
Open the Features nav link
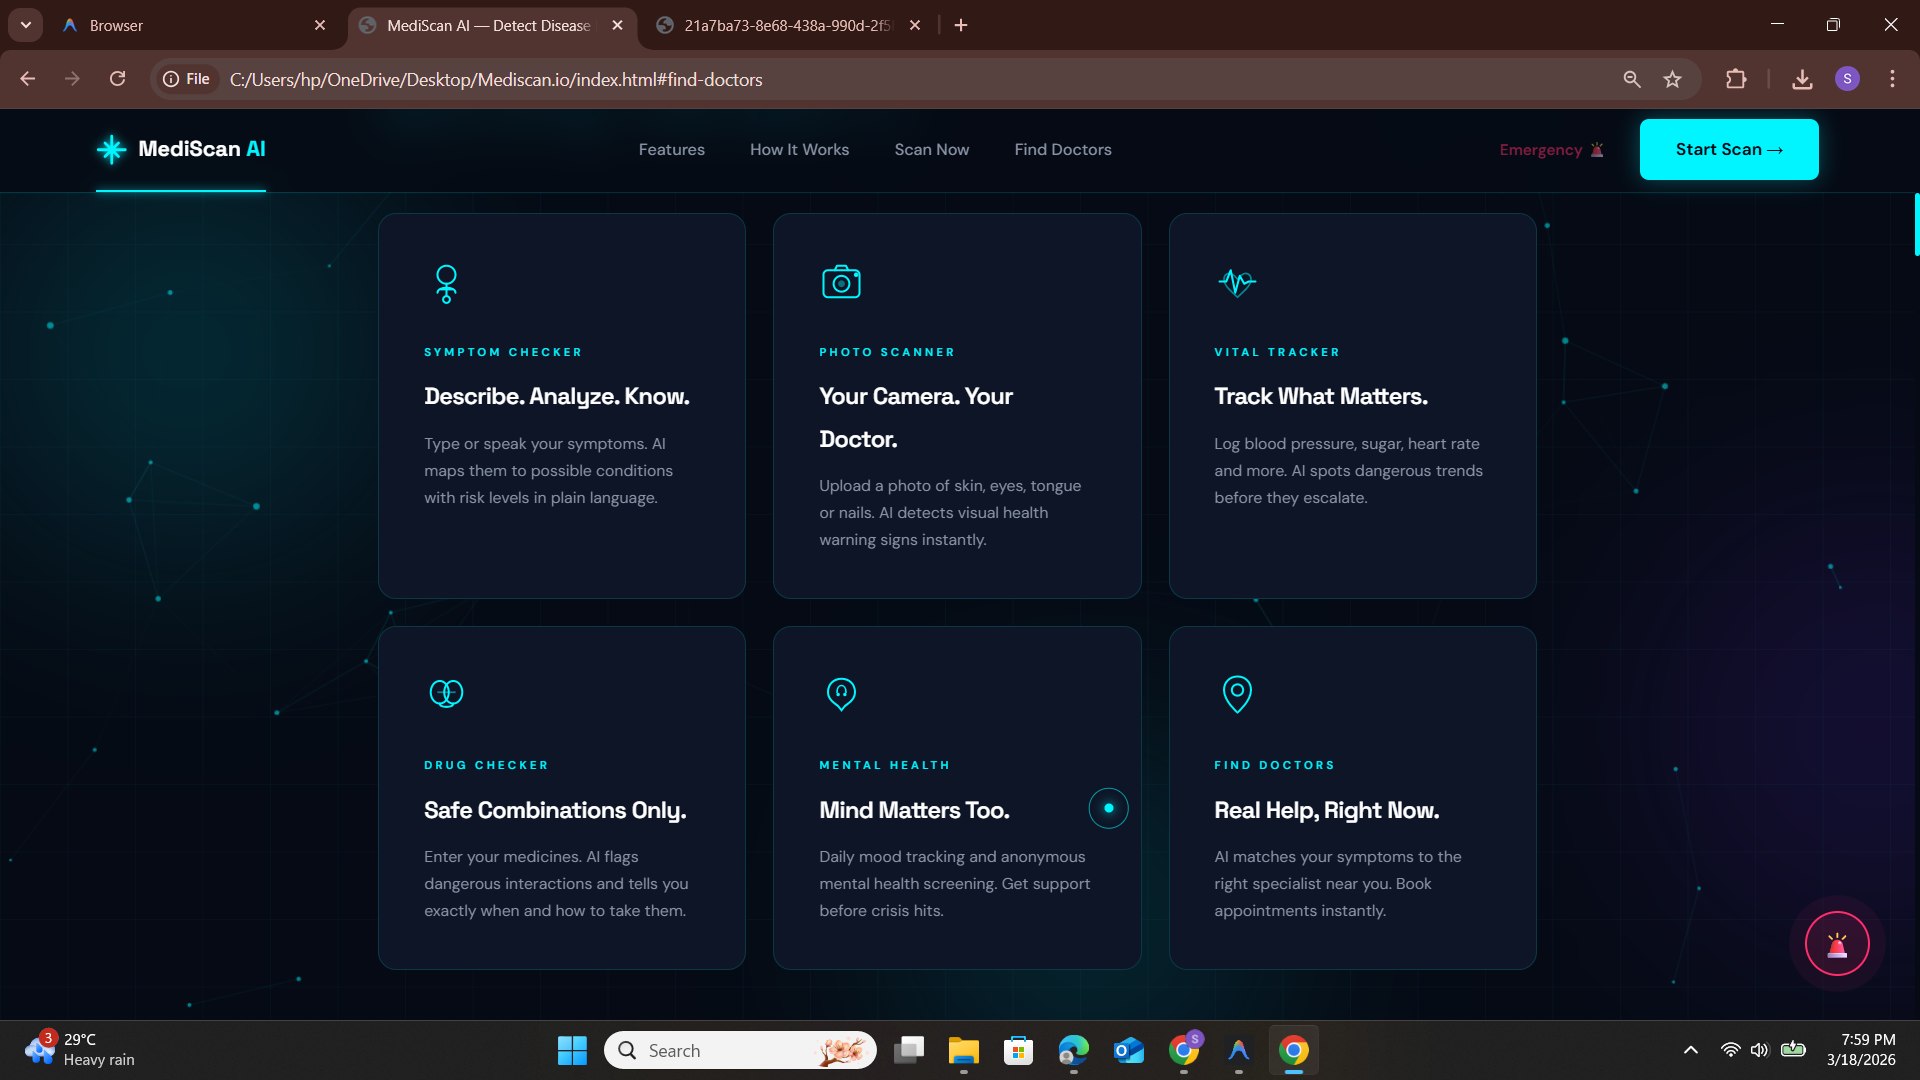(671, 150)
